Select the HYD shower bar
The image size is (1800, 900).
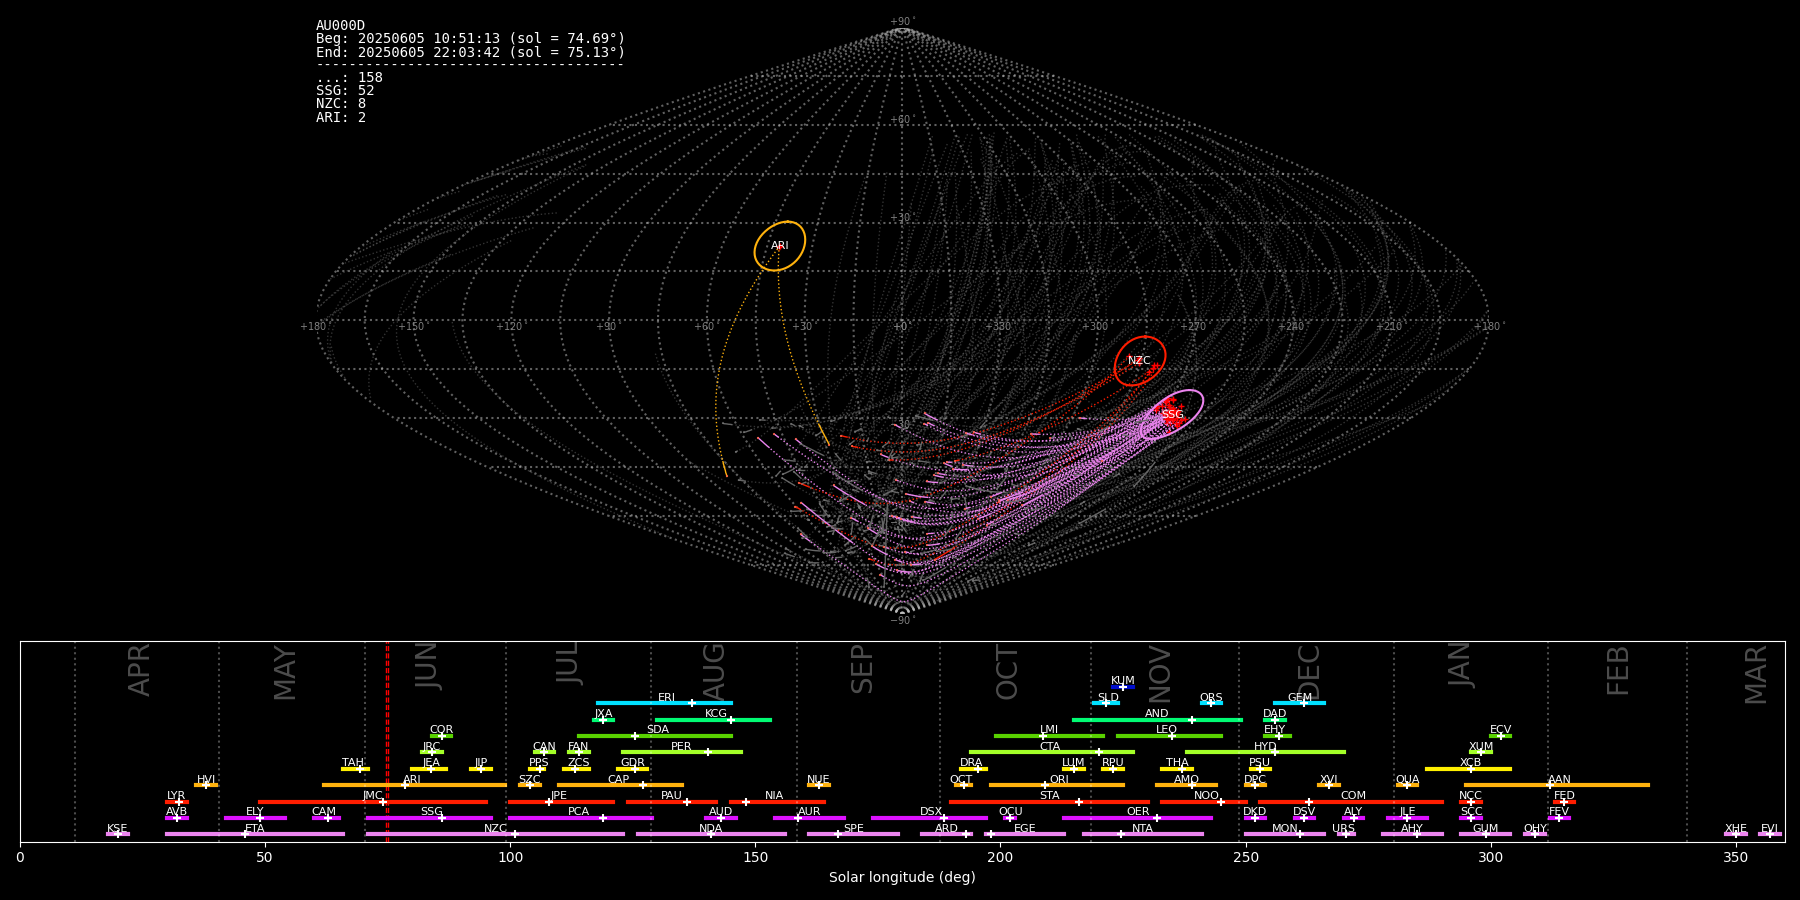point(1265,752)
